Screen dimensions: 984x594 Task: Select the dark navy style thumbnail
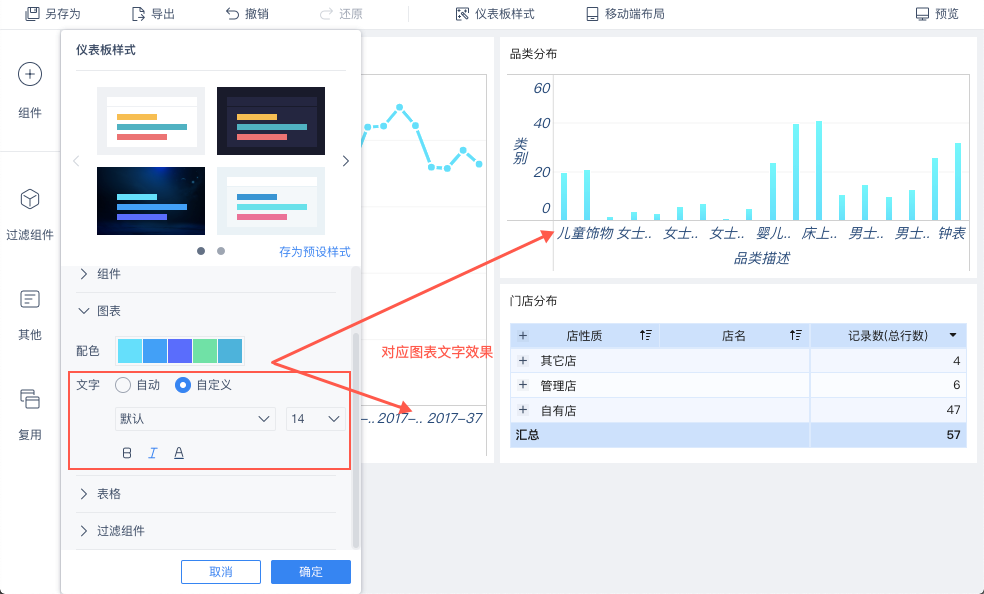[x=271, y=121]
